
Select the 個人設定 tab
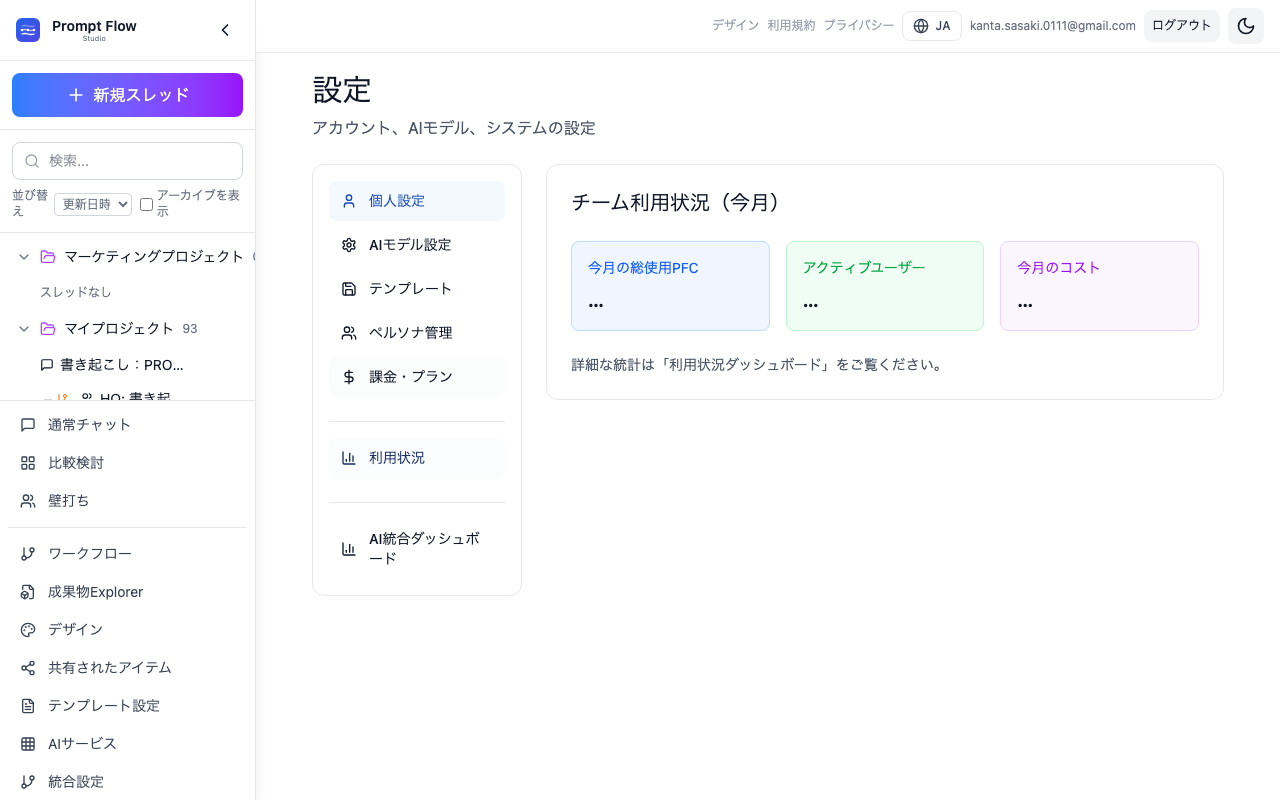pos(417,201)
